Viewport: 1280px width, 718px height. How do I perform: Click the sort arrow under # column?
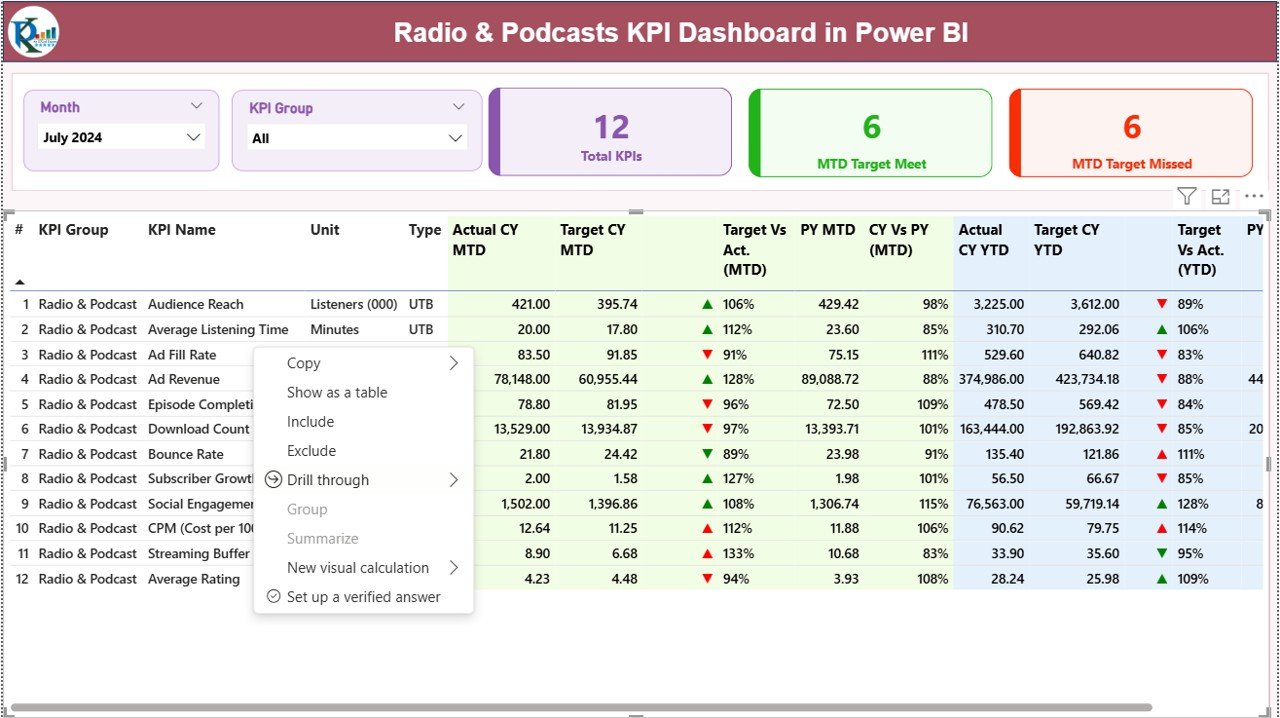(x=19, y=282)
